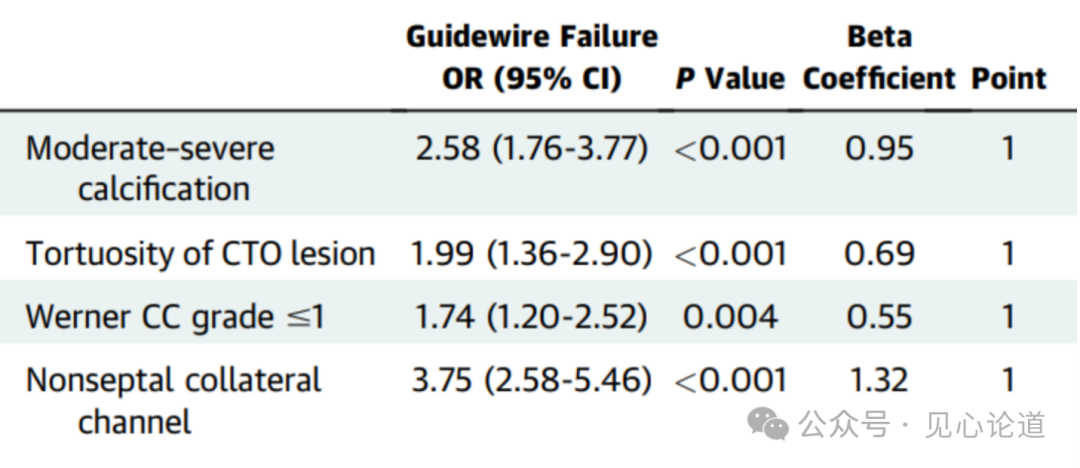The width and height of the screenshot is (1080, 468).
Task: Click the Guidewire Failure OR (95% CI) header
Action: click(x=532, y=58)
